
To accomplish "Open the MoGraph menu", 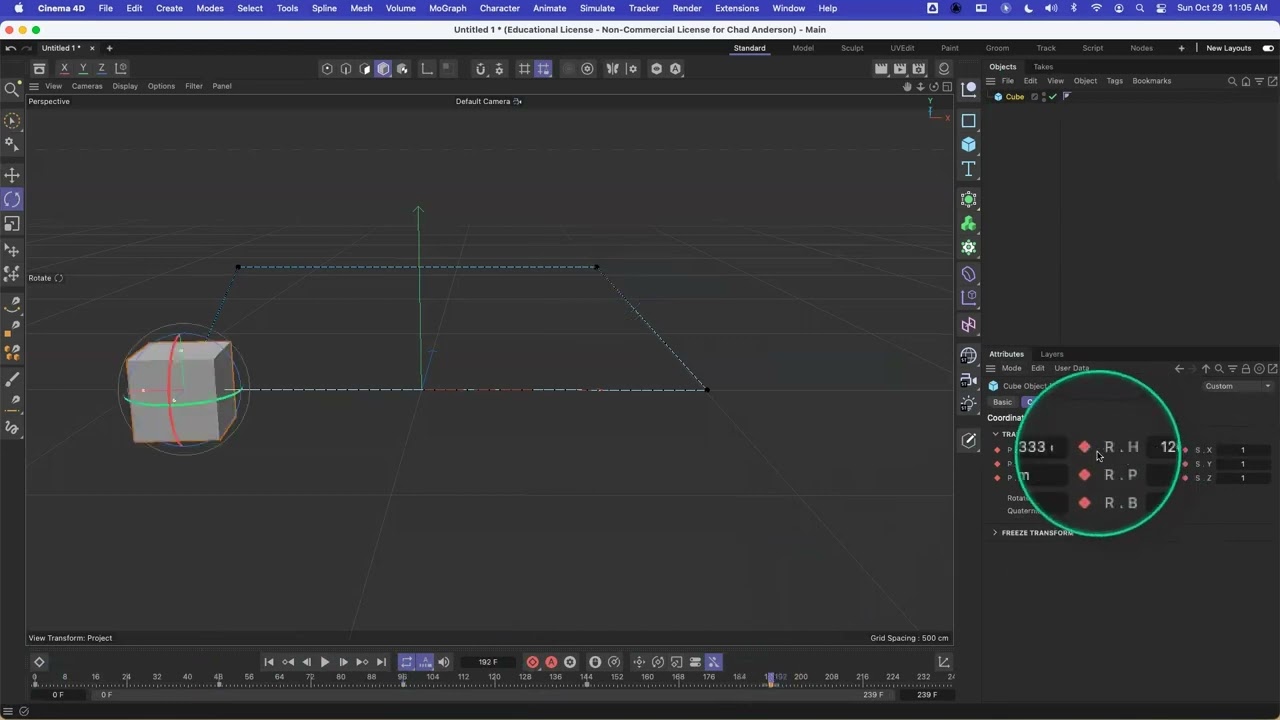I will click(448, 8).
